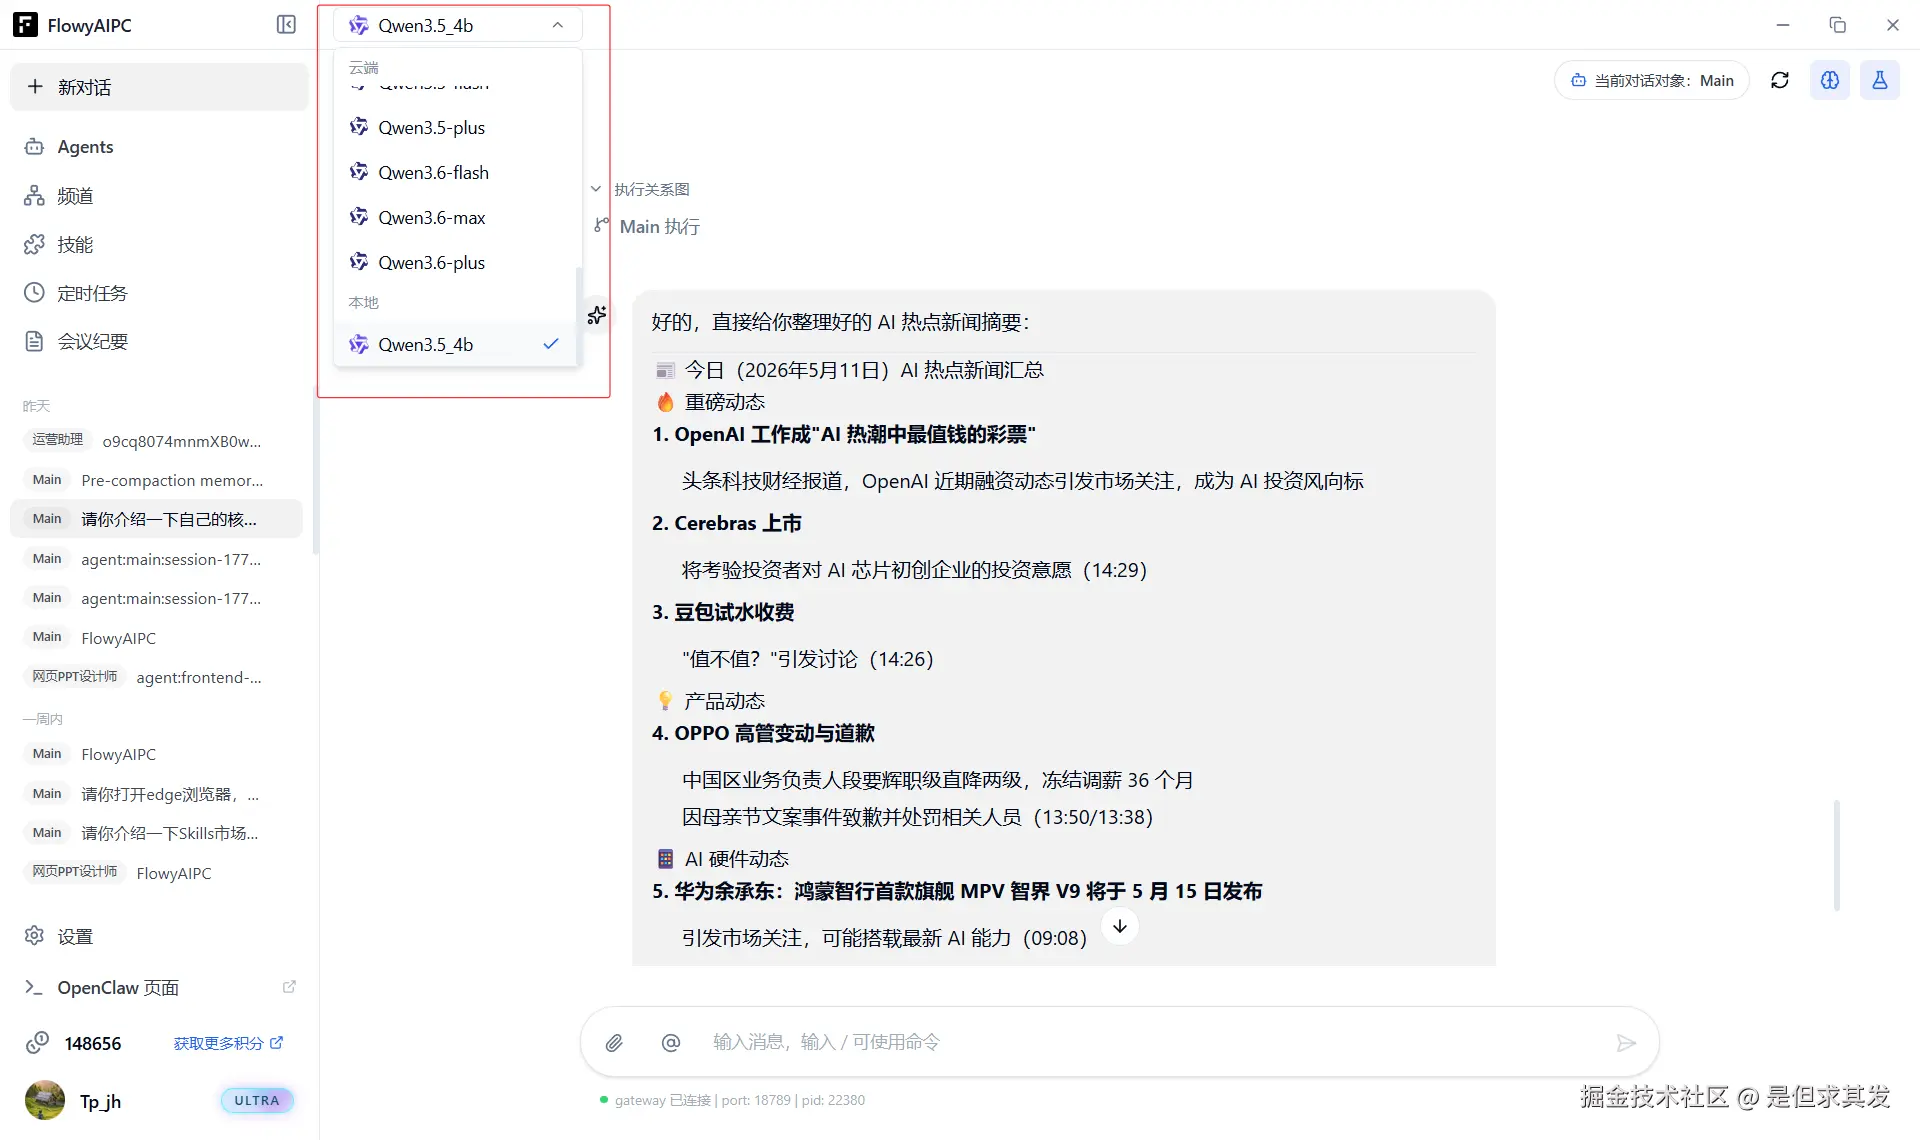Click the OpenClaw terminal prompt icon
1920x1140 pixels.
point(34,988)
